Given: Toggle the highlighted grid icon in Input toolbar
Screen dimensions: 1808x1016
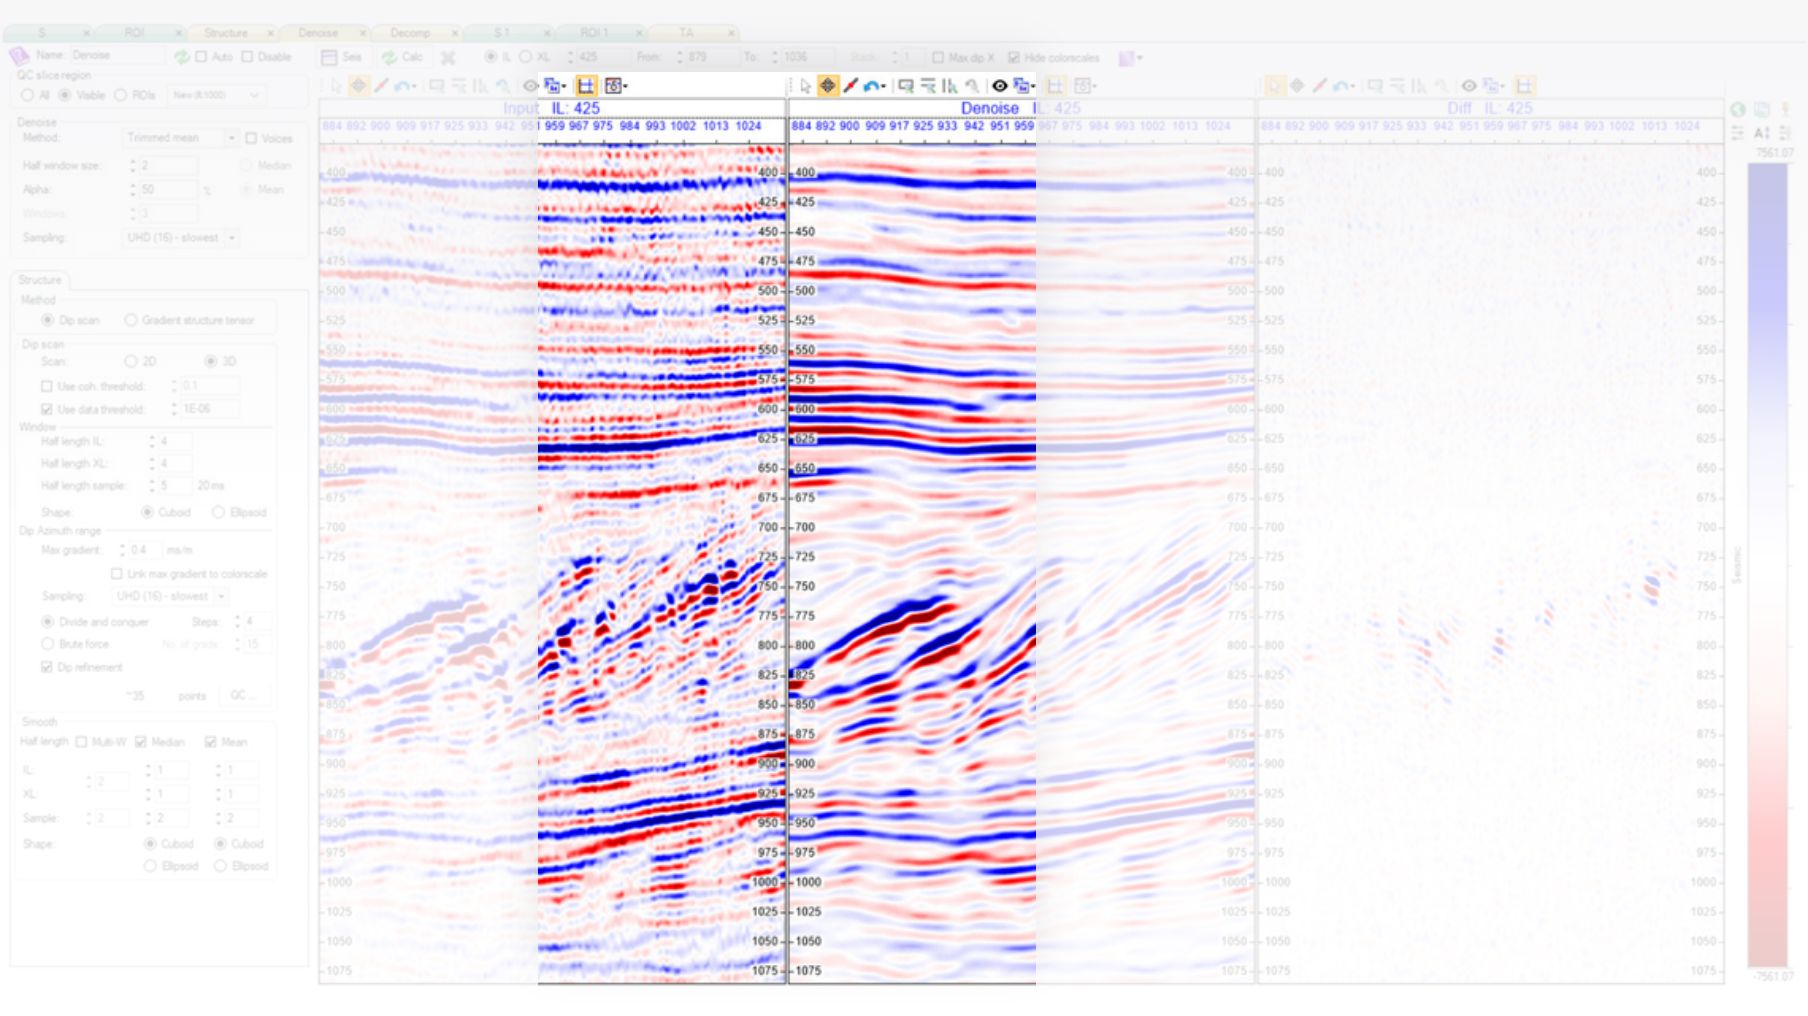Looking at the screenshot, I should click(586, 86).
